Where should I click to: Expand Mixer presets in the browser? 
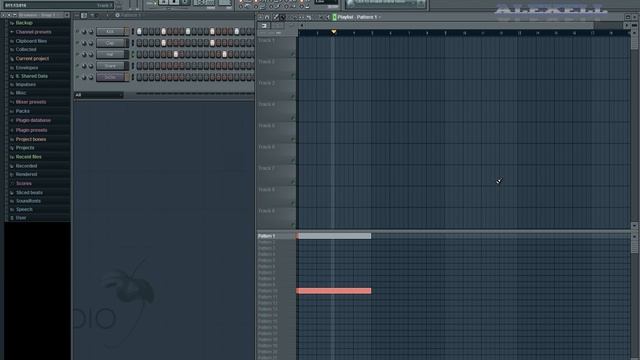coord(31,102)
